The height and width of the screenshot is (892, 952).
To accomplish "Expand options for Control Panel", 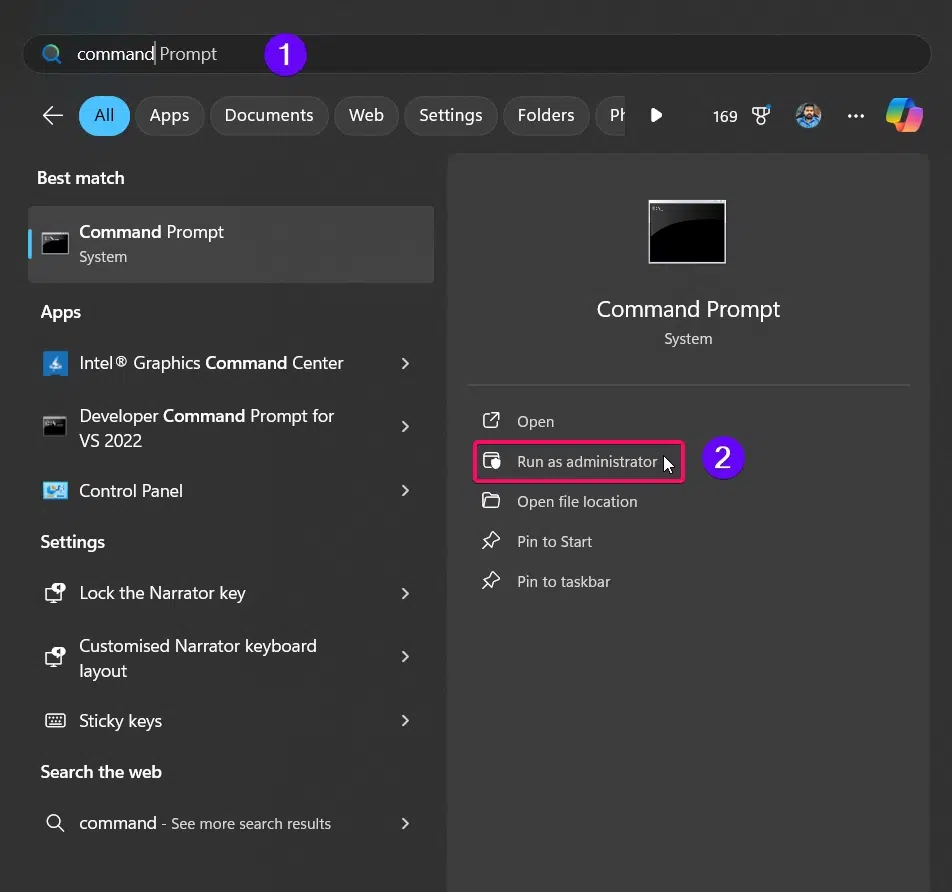I will 406,491.
